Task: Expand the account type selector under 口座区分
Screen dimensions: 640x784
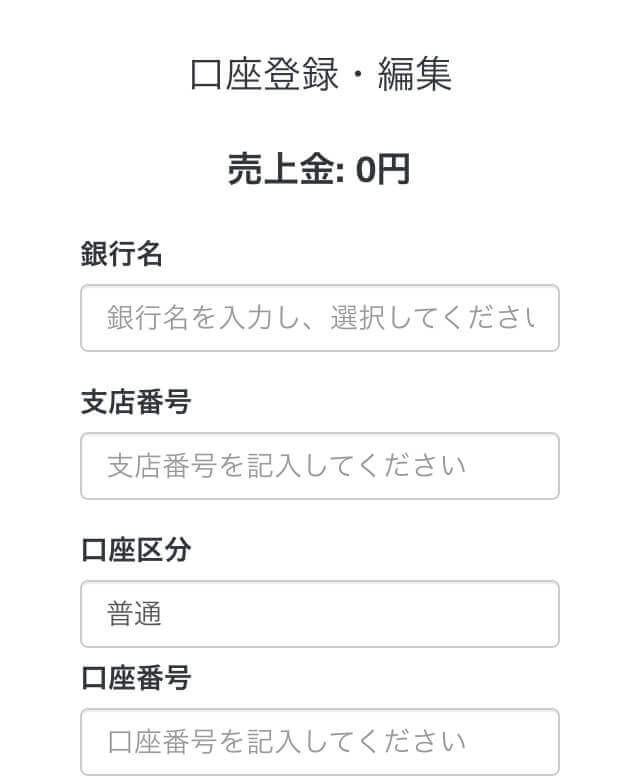Action: pyautogui.click(x=320, y=614)
